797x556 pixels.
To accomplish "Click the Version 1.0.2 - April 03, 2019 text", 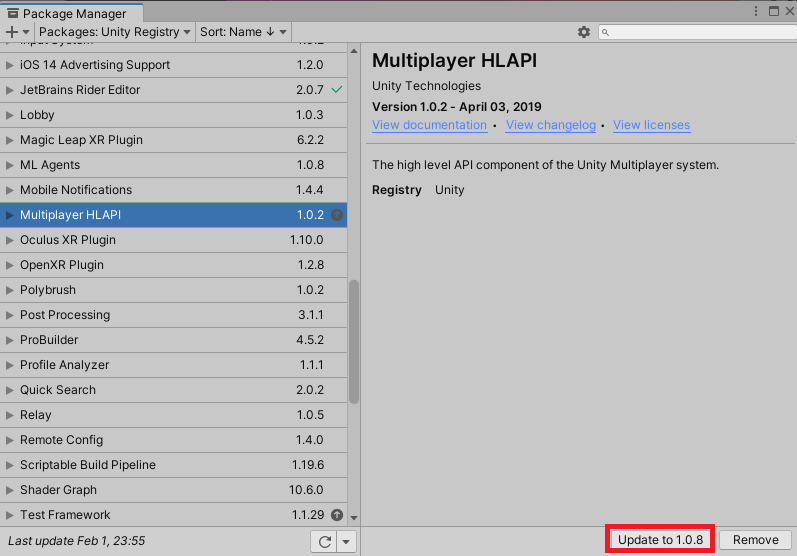I will (456, 107).
